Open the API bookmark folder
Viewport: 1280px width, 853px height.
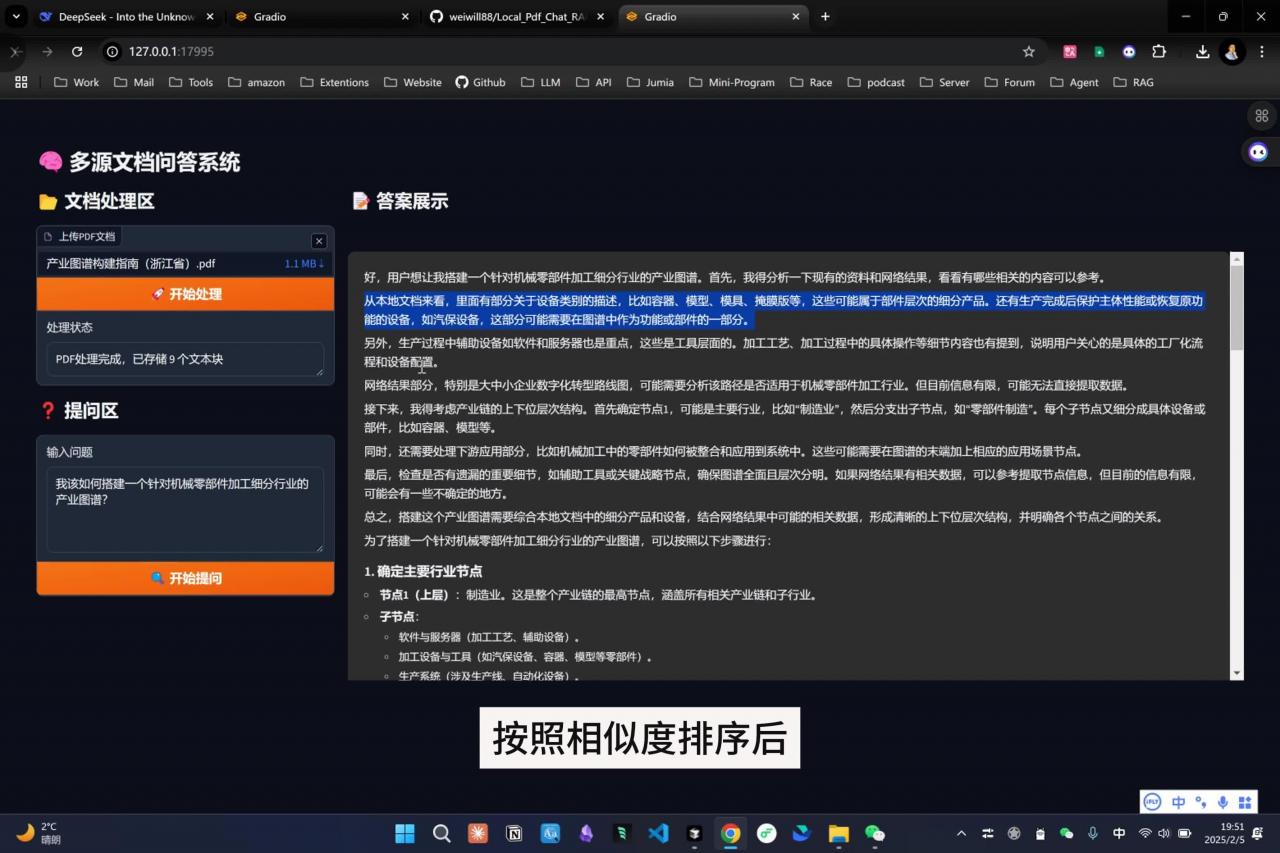coord(593,82)
